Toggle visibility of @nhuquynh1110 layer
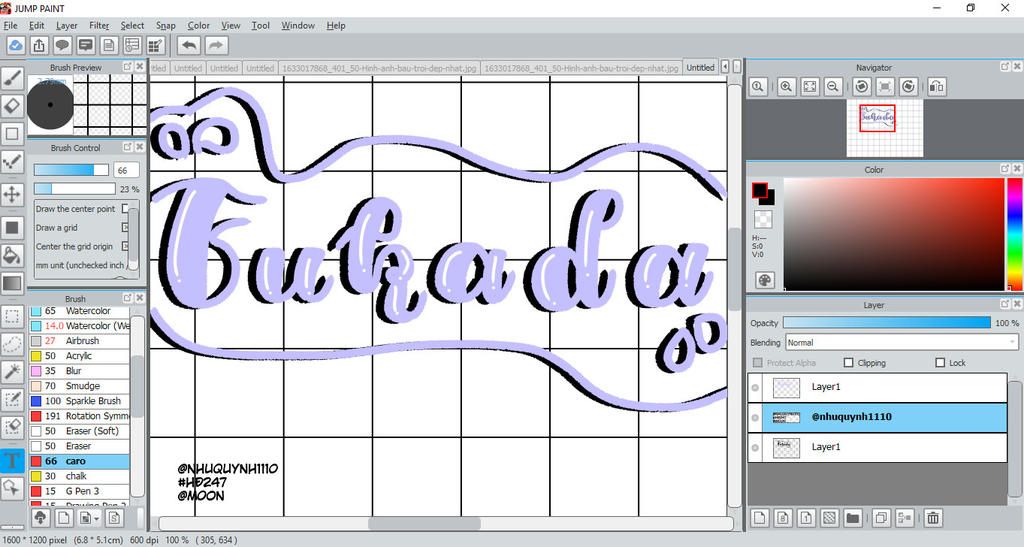The image size is (1024, 547). coord(755,418)
